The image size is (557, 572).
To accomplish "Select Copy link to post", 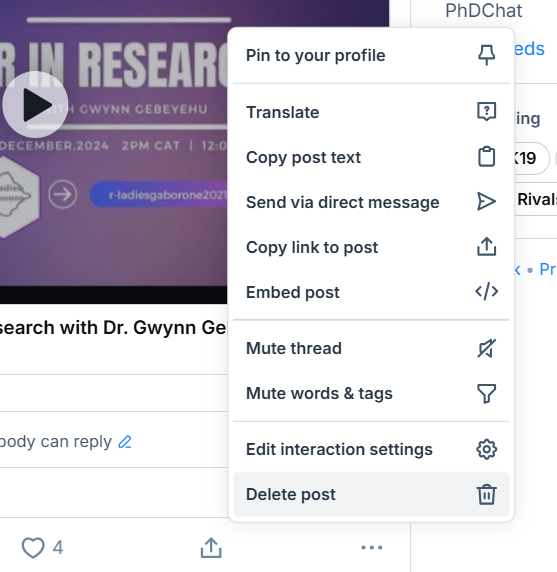I will [371, 247].
